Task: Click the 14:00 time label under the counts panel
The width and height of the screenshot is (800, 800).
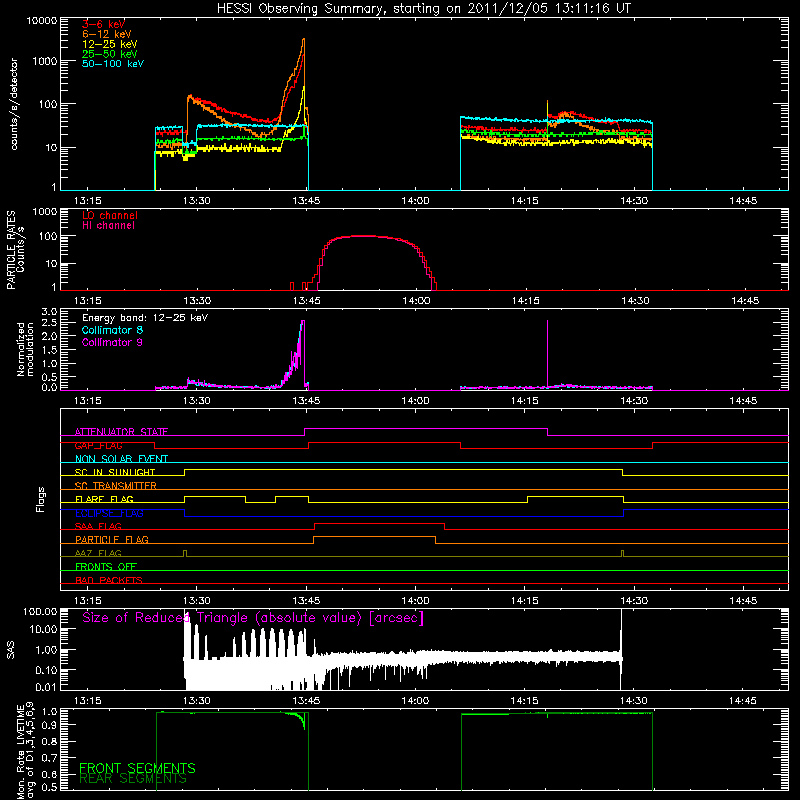Action: click(415, 201)
